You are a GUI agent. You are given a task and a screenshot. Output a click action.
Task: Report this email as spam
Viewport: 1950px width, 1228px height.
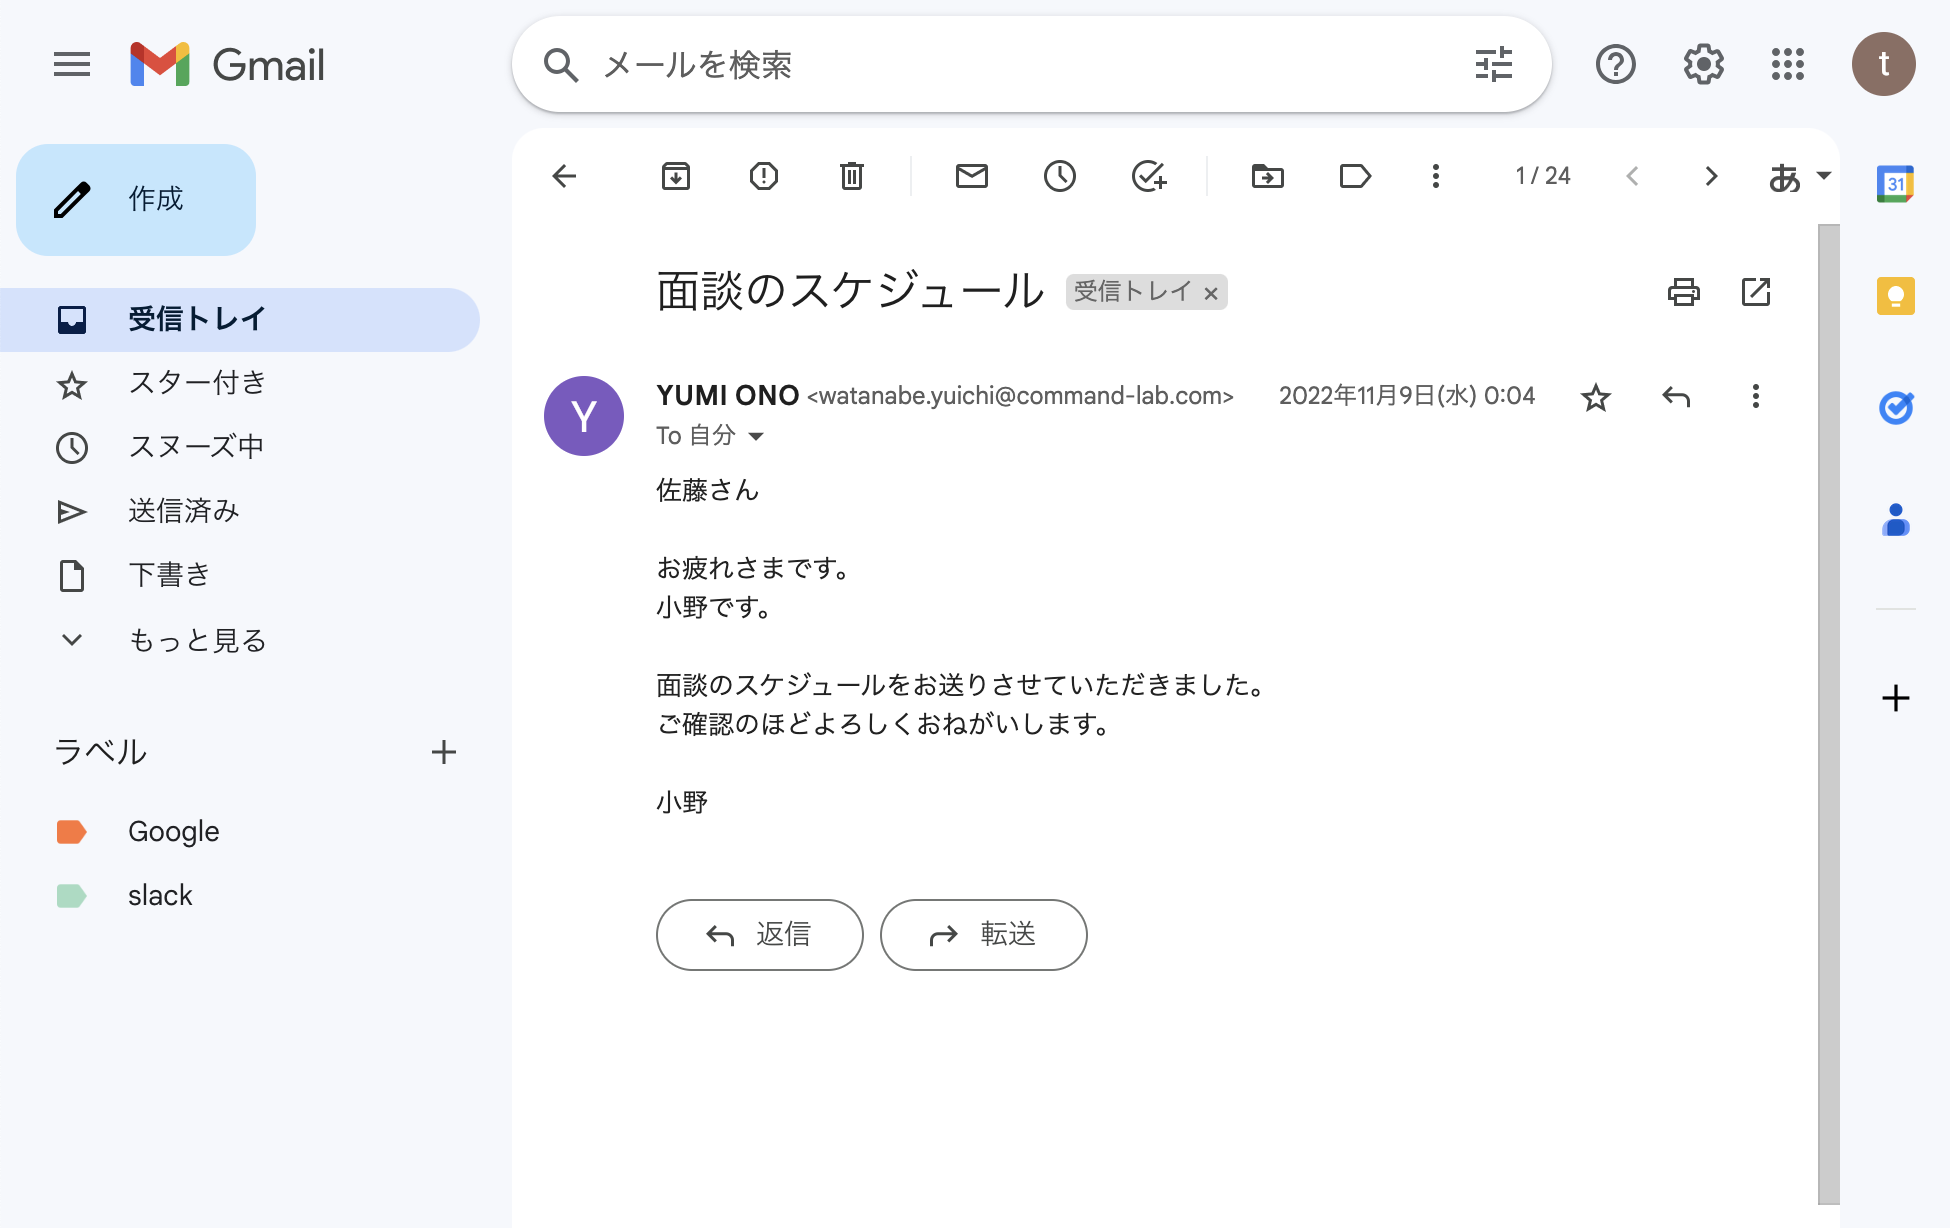(x=764, y=176)
